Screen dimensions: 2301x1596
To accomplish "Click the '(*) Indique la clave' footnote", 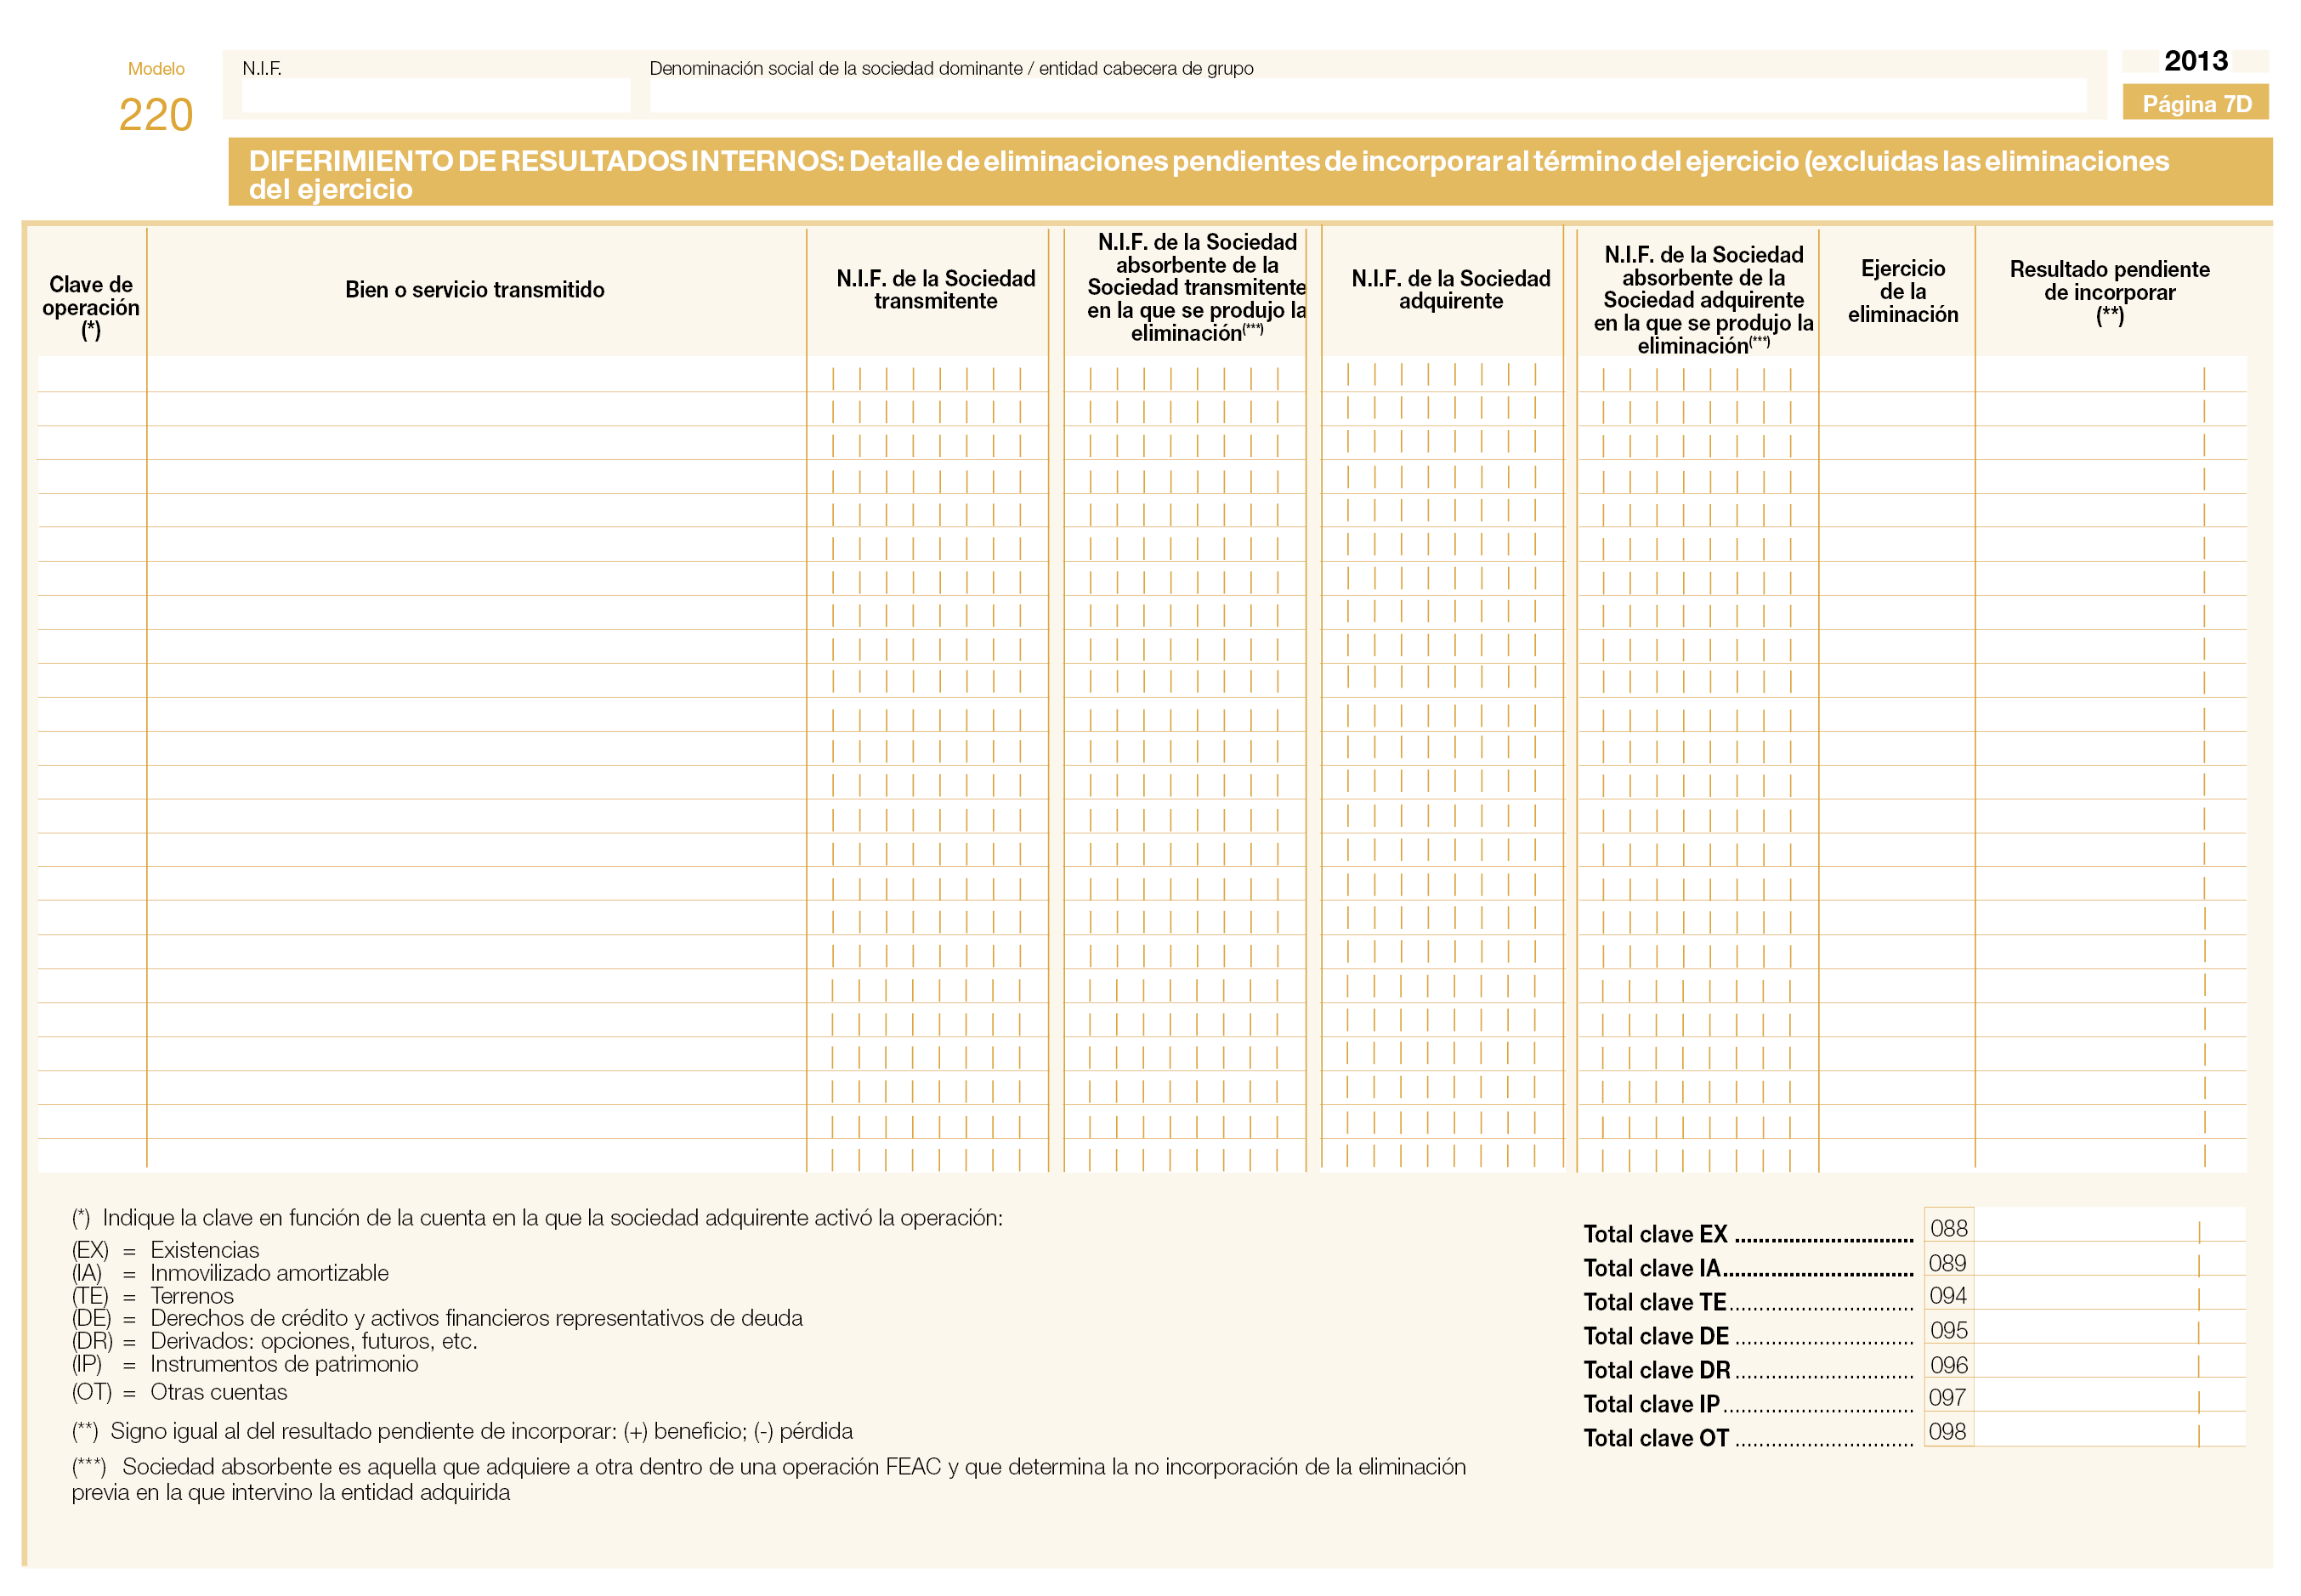I will pyautogui.click(x=537, y=1218).
